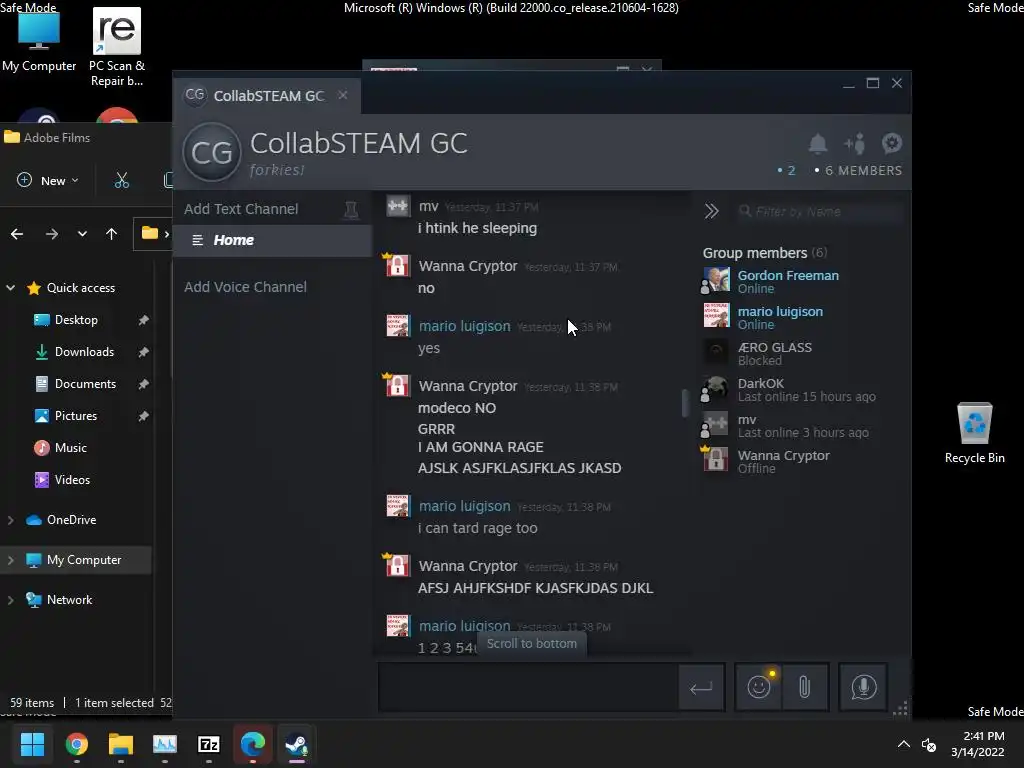Collapse the group members panel with double chevron
The width and height of the screenshot is (1024, 768).
click(712, 211)
